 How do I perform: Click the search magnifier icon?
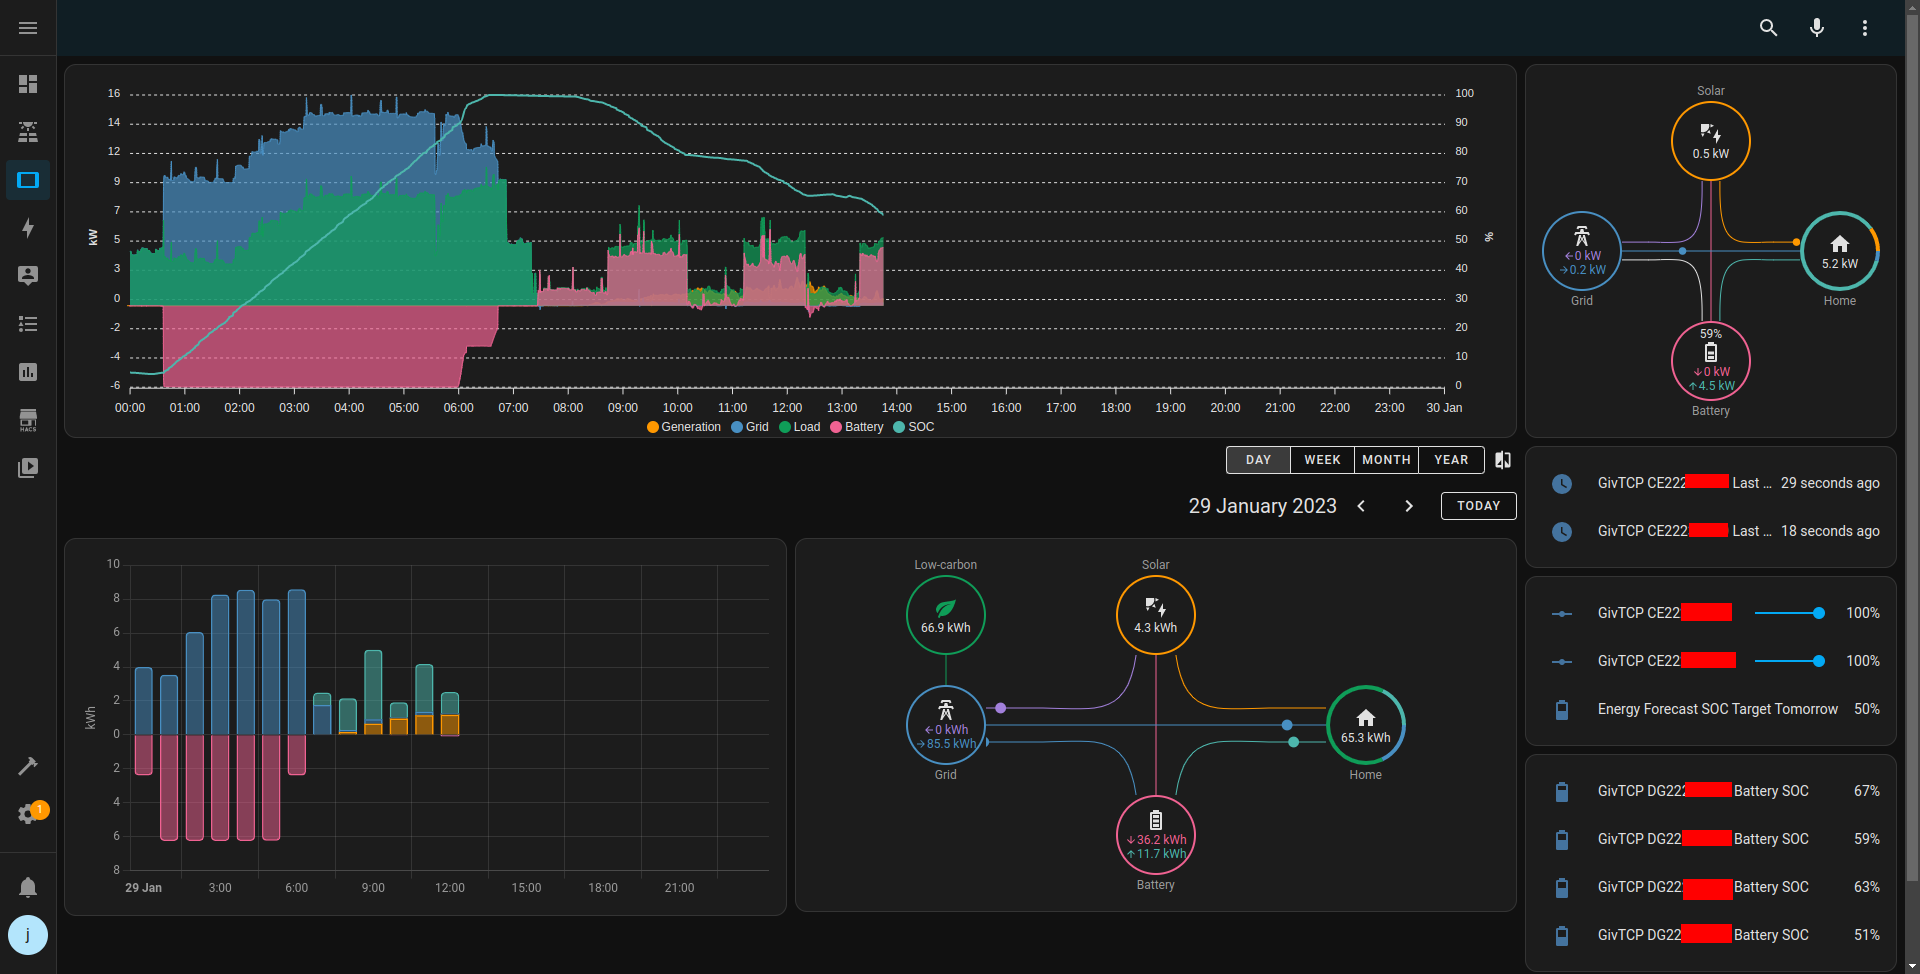(1768, 28)
